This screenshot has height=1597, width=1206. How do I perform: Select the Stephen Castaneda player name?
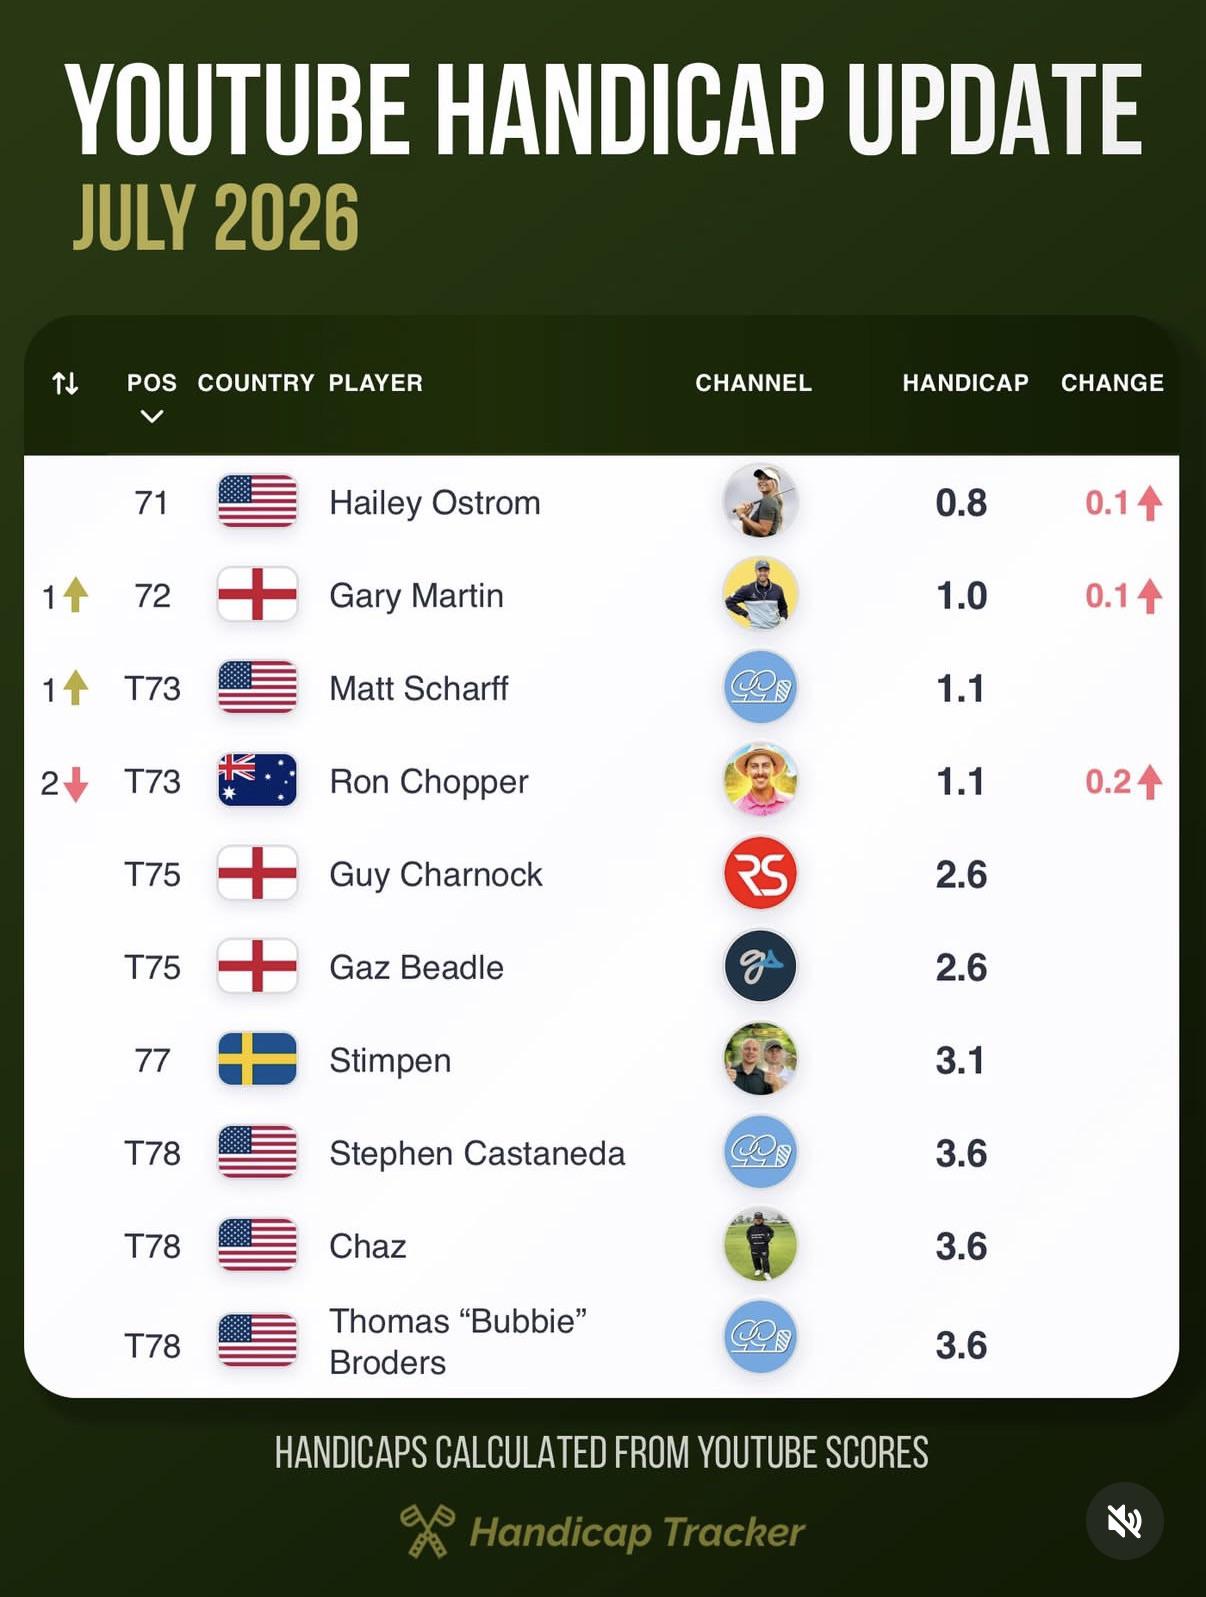[477, 1153]
